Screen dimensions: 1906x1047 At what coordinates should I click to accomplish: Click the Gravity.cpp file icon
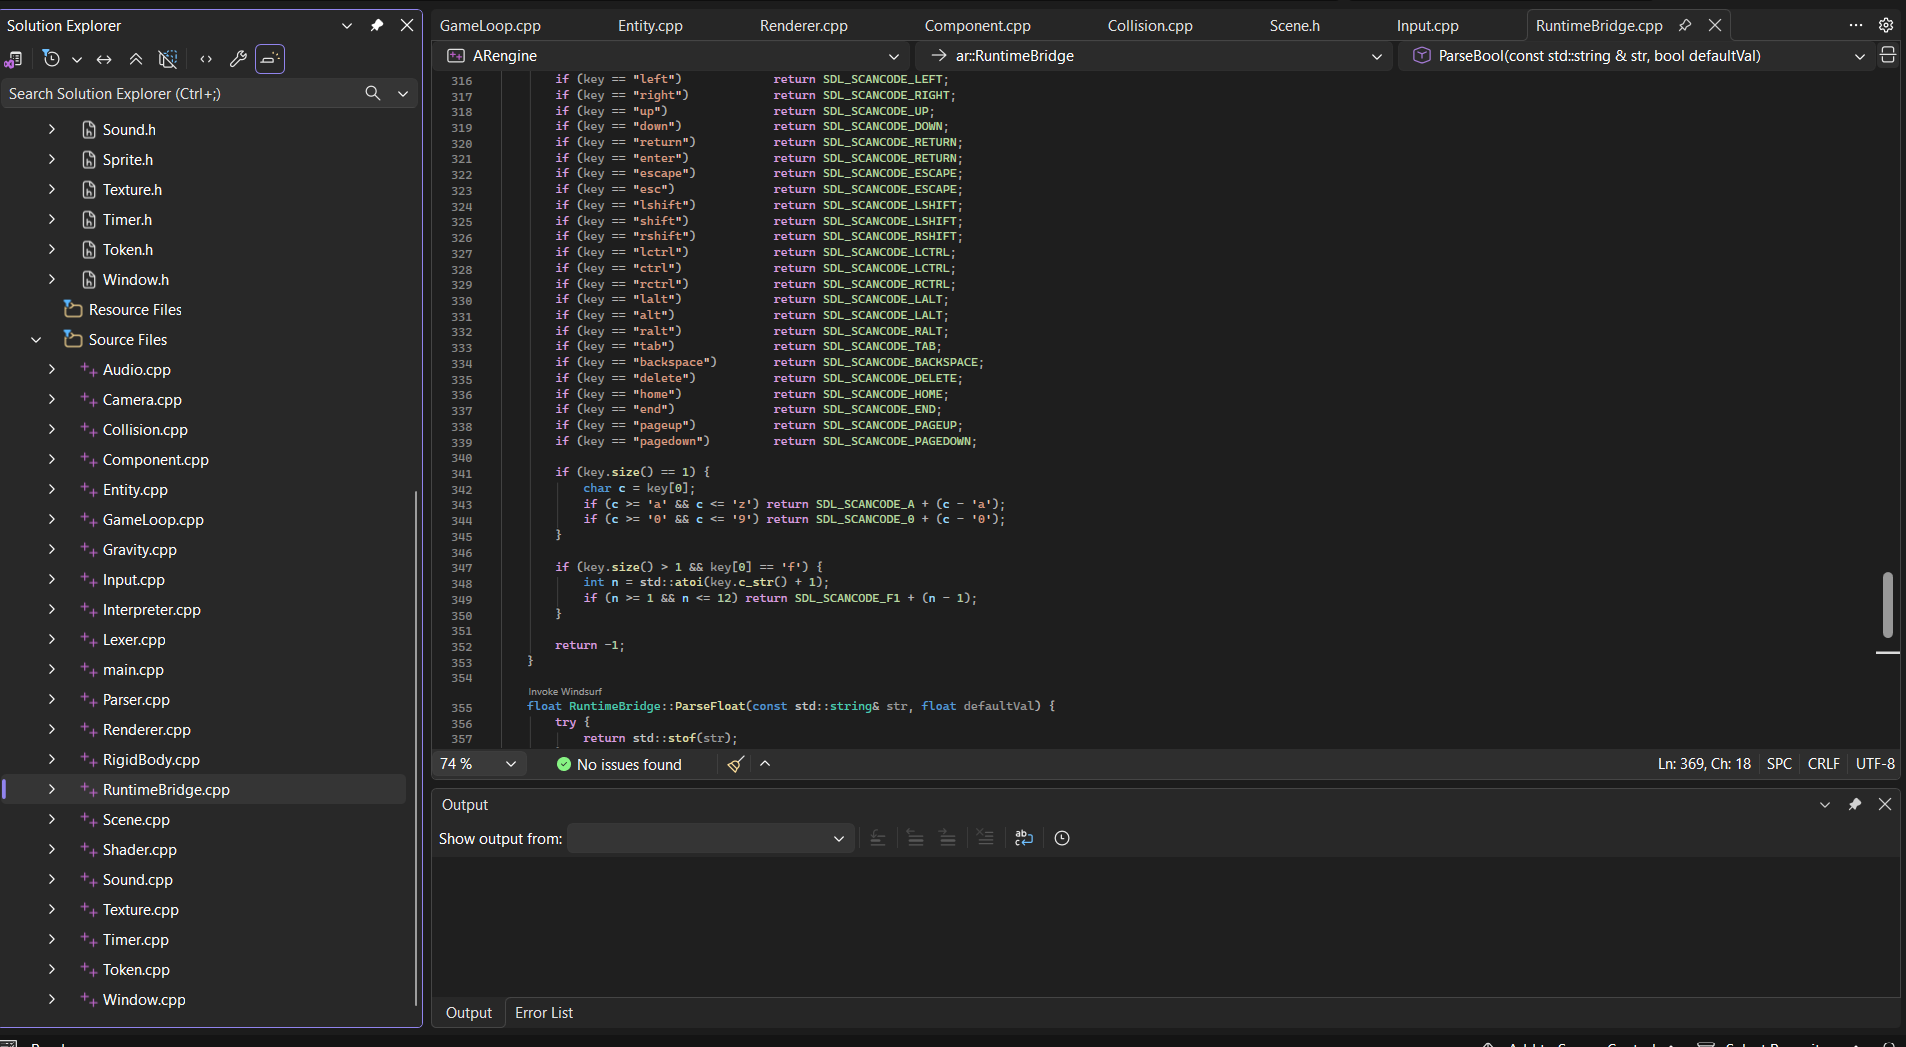[89, 549]
